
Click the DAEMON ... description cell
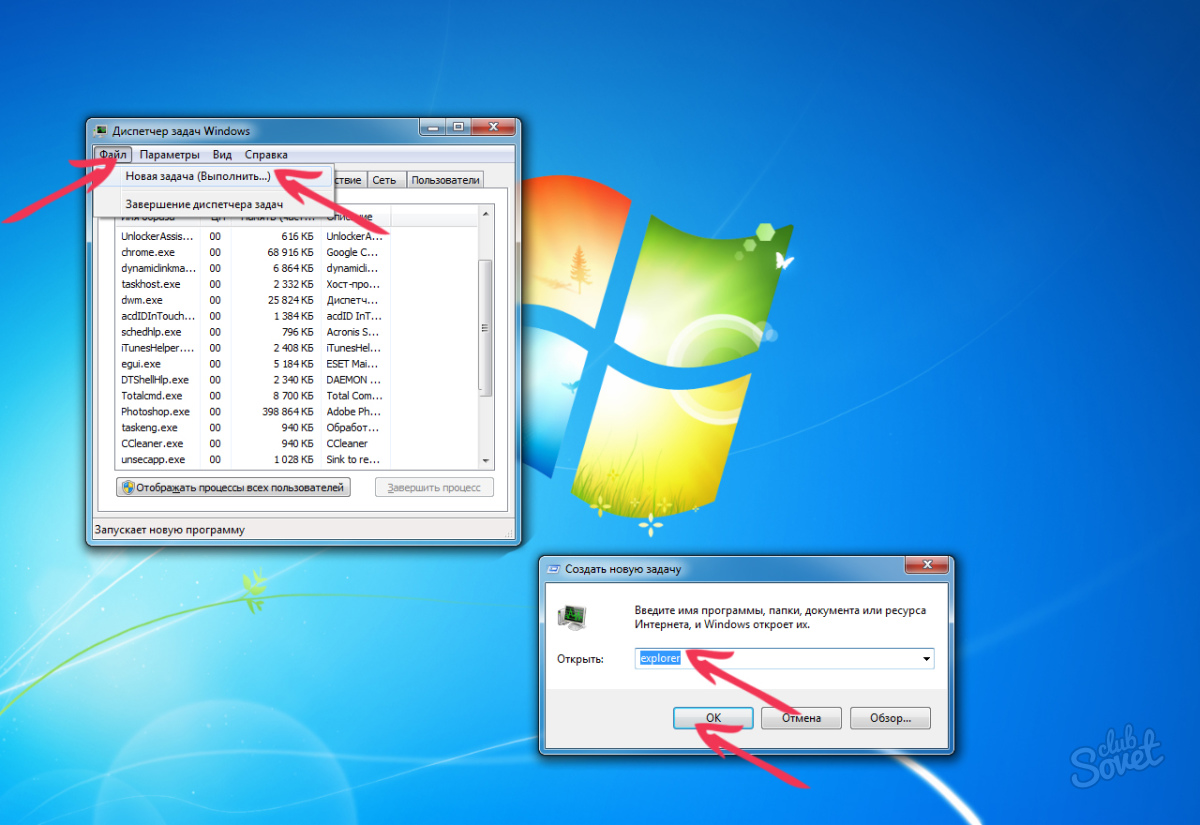(354, 380)
